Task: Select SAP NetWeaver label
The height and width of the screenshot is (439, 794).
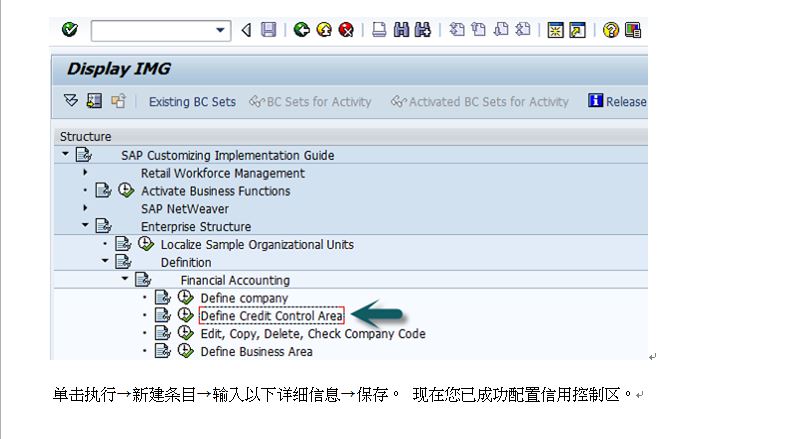Action: (184, 209)
